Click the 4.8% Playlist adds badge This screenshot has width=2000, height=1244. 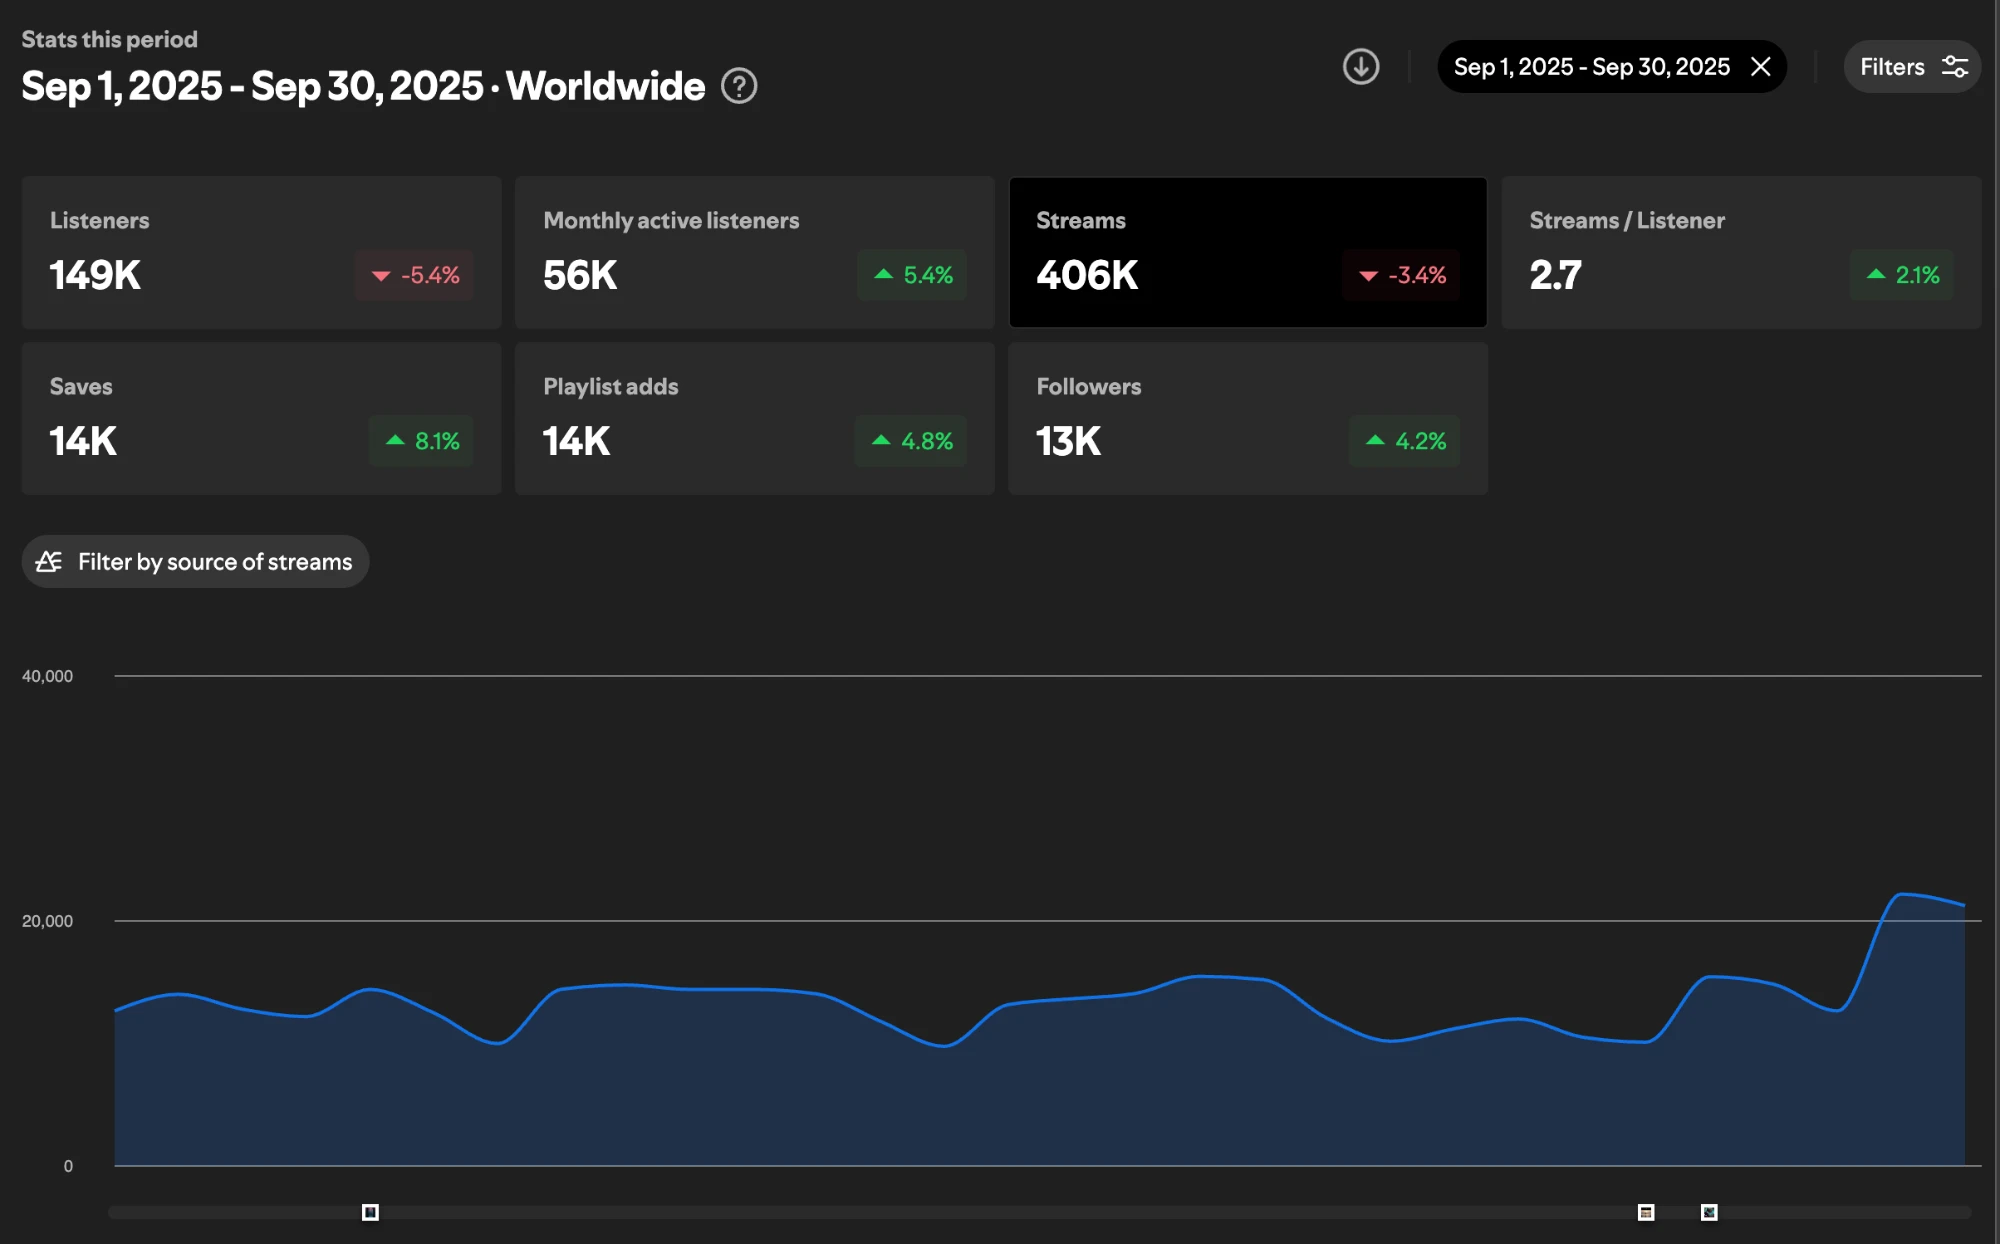(911, 441)
